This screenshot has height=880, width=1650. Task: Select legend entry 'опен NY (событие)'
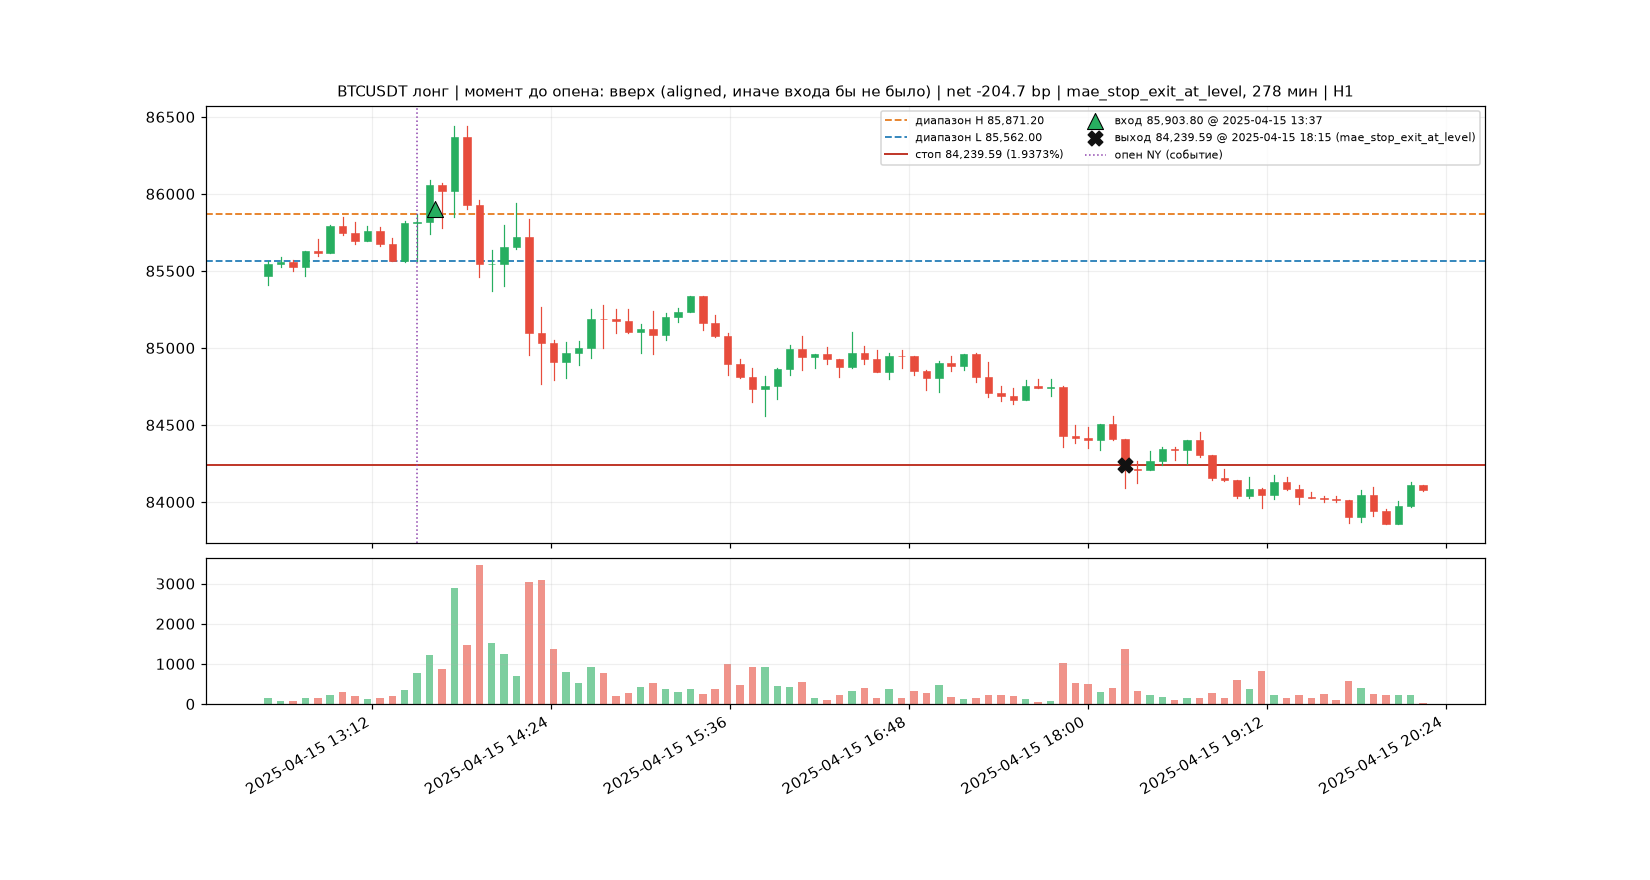pyautogui.click(x=1168, y=155)
